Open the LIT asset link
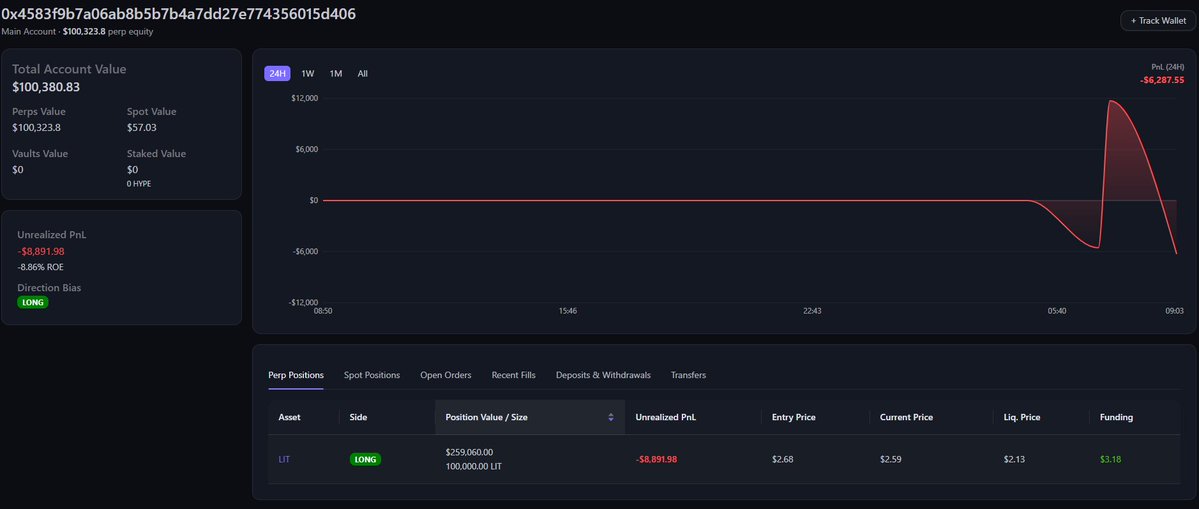The width and height of the screenshot is (1199, 509). point(284,459)
